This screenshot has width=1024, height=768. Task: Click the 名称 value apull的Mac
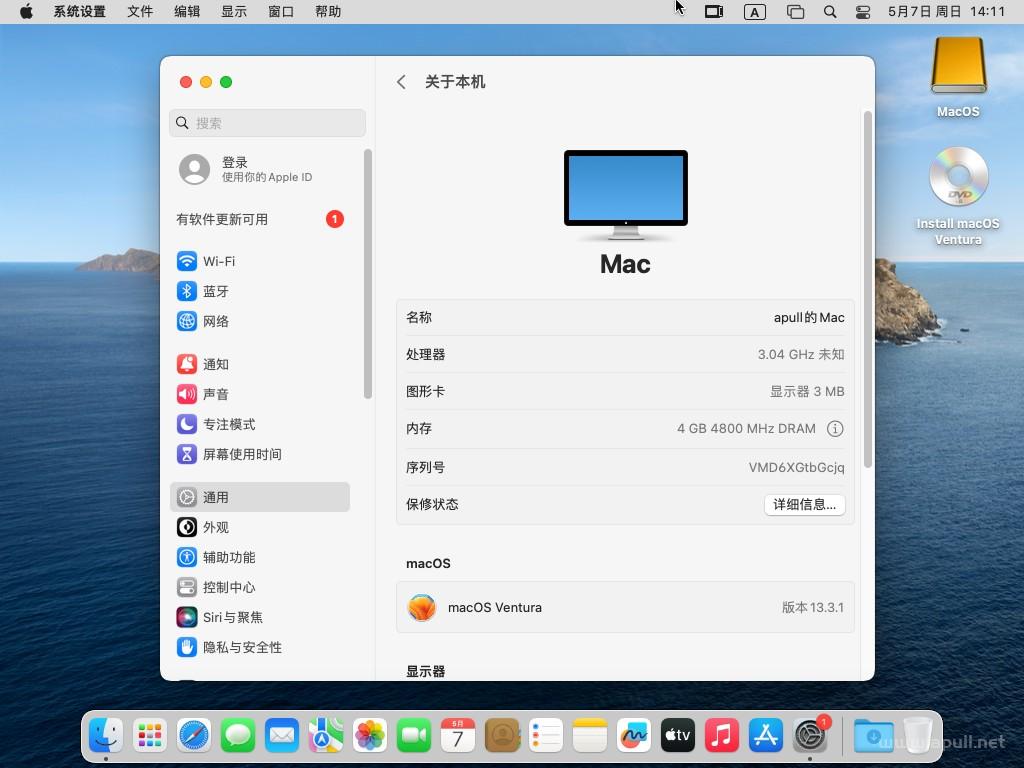tap(809, 317)
